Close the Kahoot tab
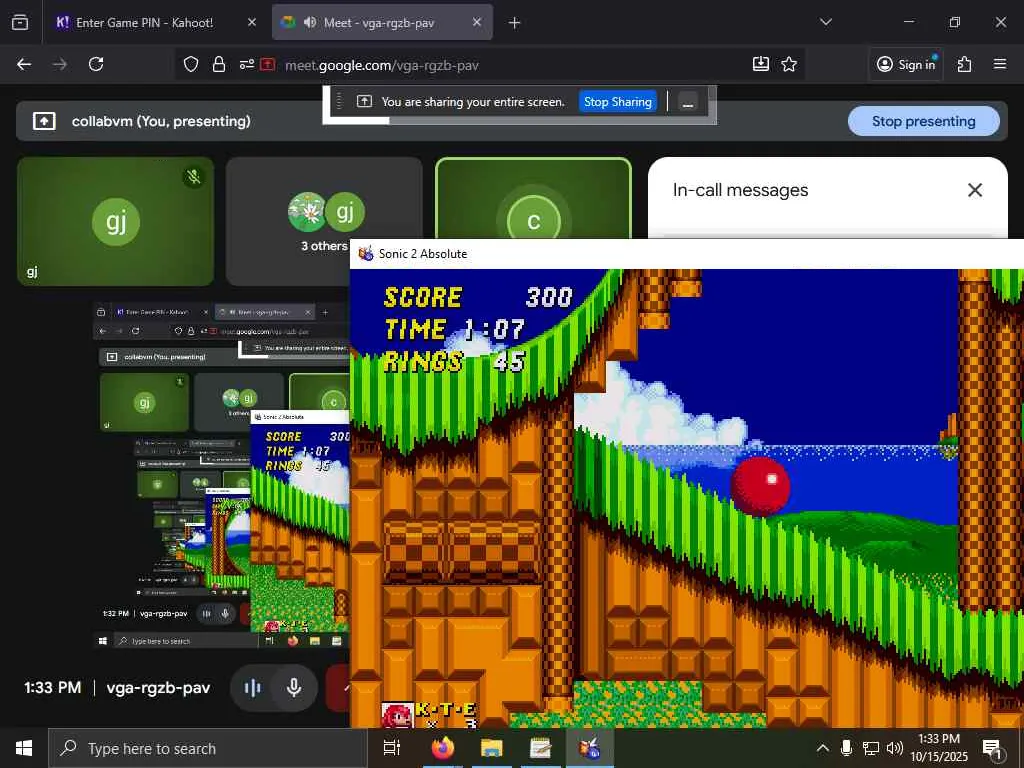The image size is (1024, 768). tap(251, 22)
